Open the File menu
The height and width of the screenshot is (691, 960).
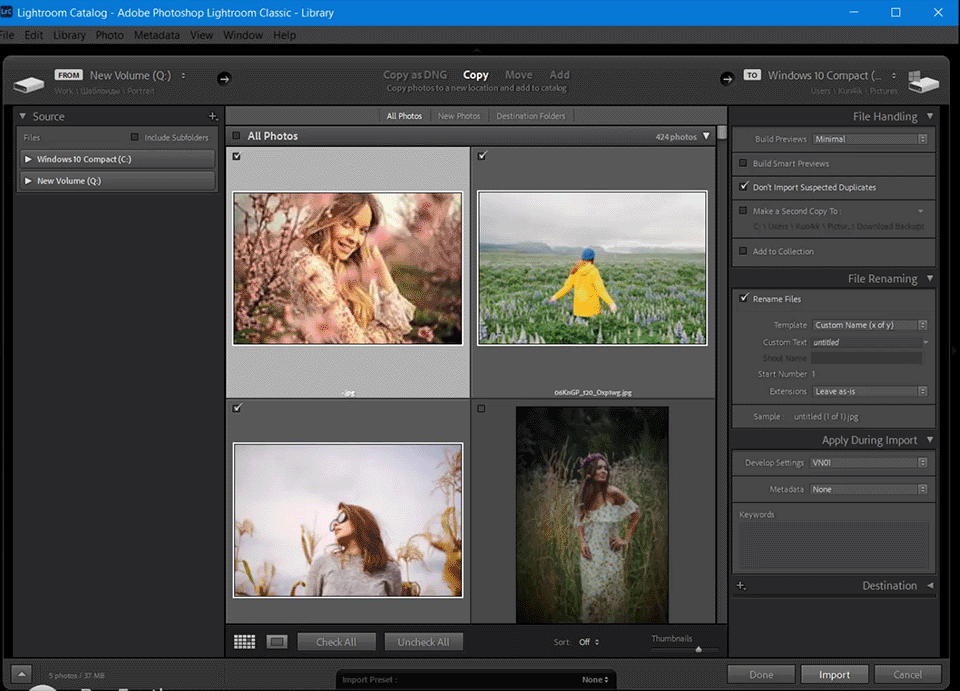pos(7,35)
